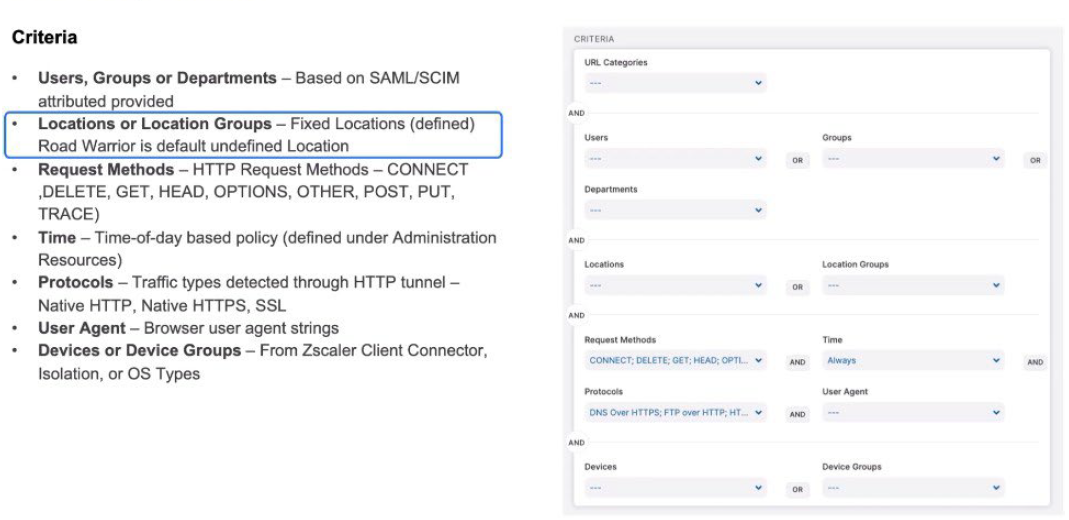The image size is (1069, 520).
Task: Open the Protocols dropdown
Action: coord(675,412)
